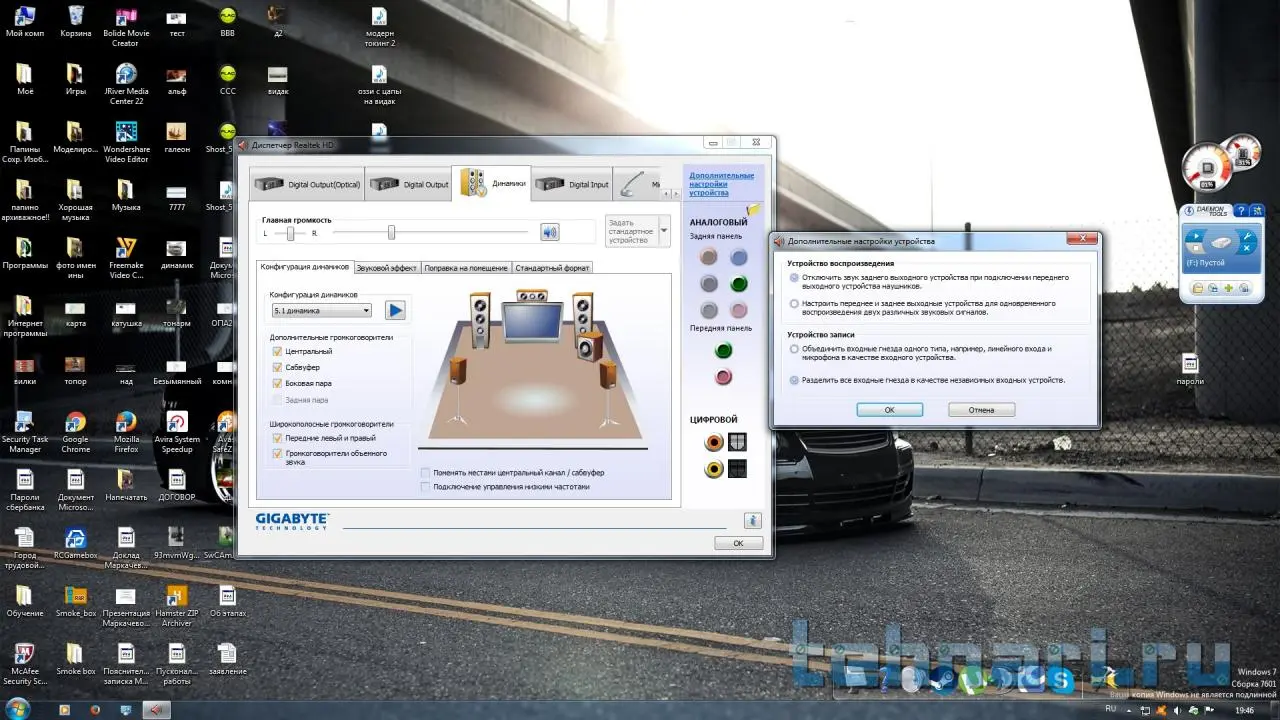
Task: Open the Поправка на помещение tab
Action: click(x=466, y=268)
